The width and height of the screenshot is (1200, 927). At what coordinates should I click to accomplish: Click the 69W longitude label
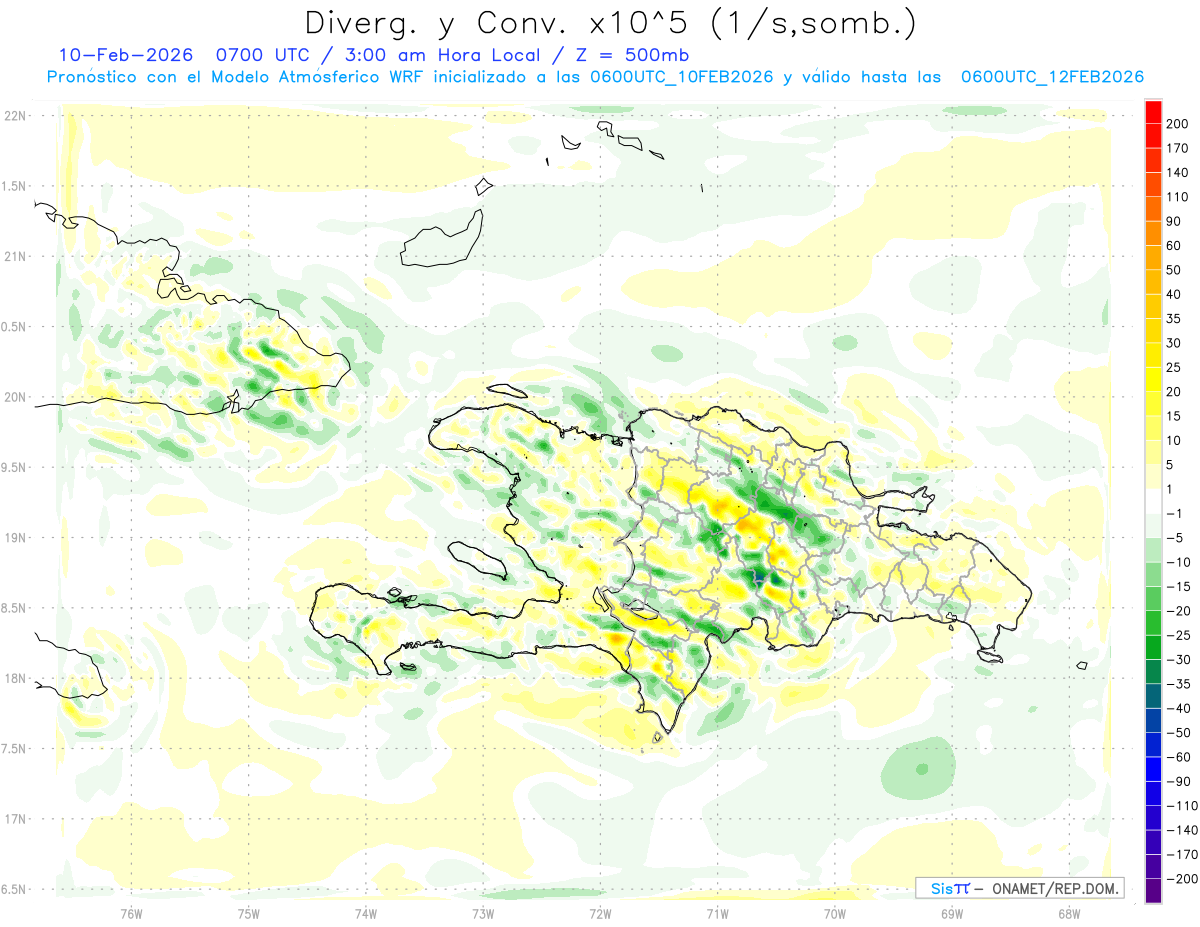point(951,912)
